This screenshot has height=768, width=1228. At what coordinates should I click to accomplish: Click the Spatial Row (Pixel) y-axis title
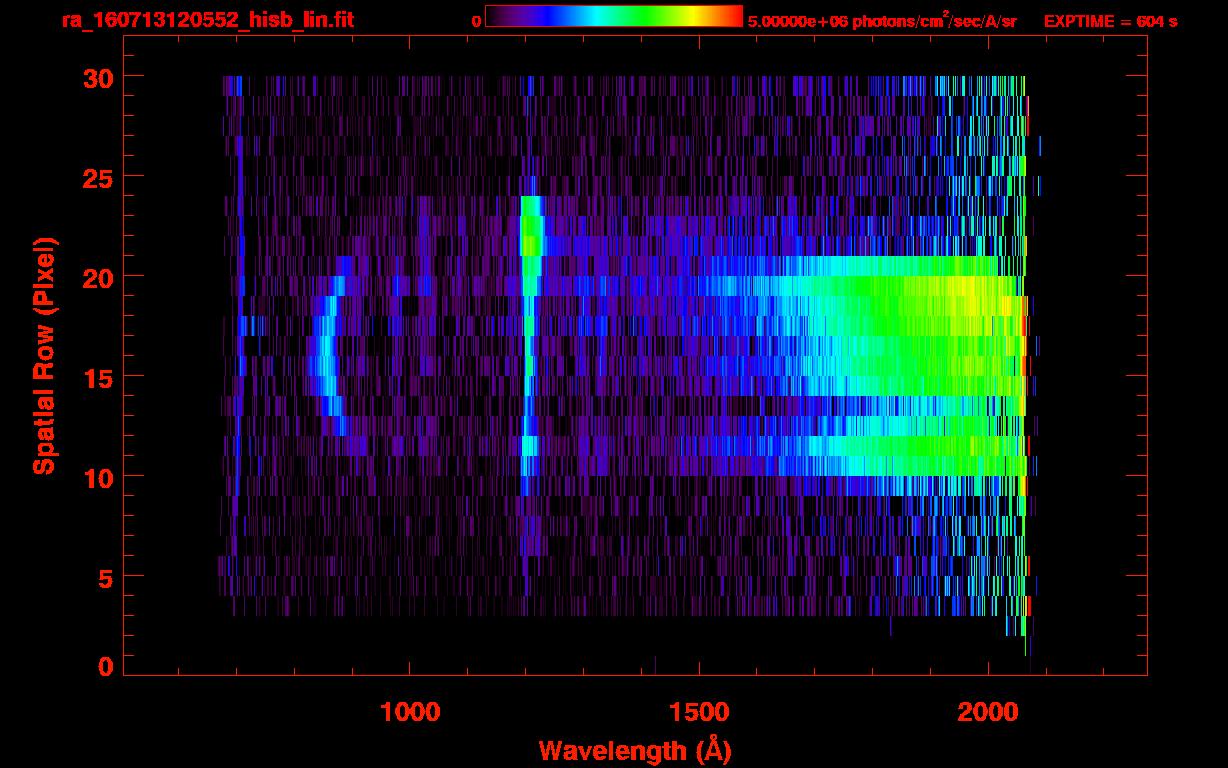point(44,355)
